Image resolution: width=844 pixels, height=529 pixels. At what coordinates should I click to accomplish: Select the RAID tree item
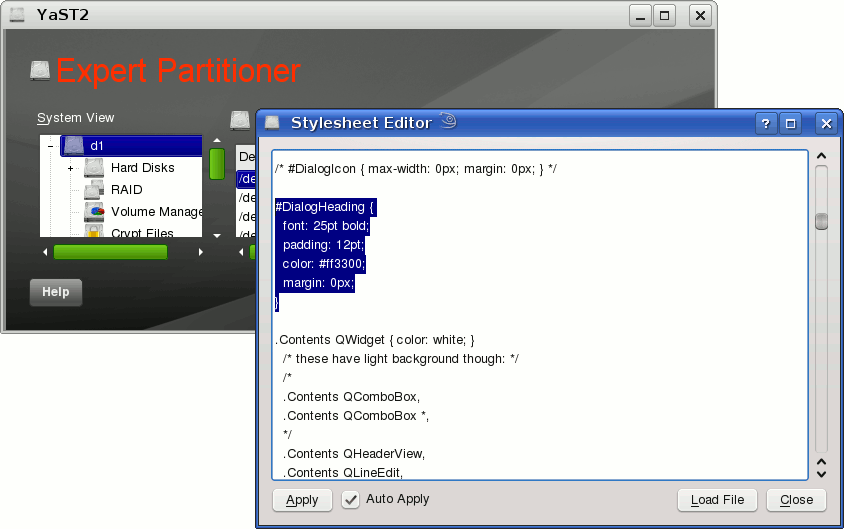126,190
